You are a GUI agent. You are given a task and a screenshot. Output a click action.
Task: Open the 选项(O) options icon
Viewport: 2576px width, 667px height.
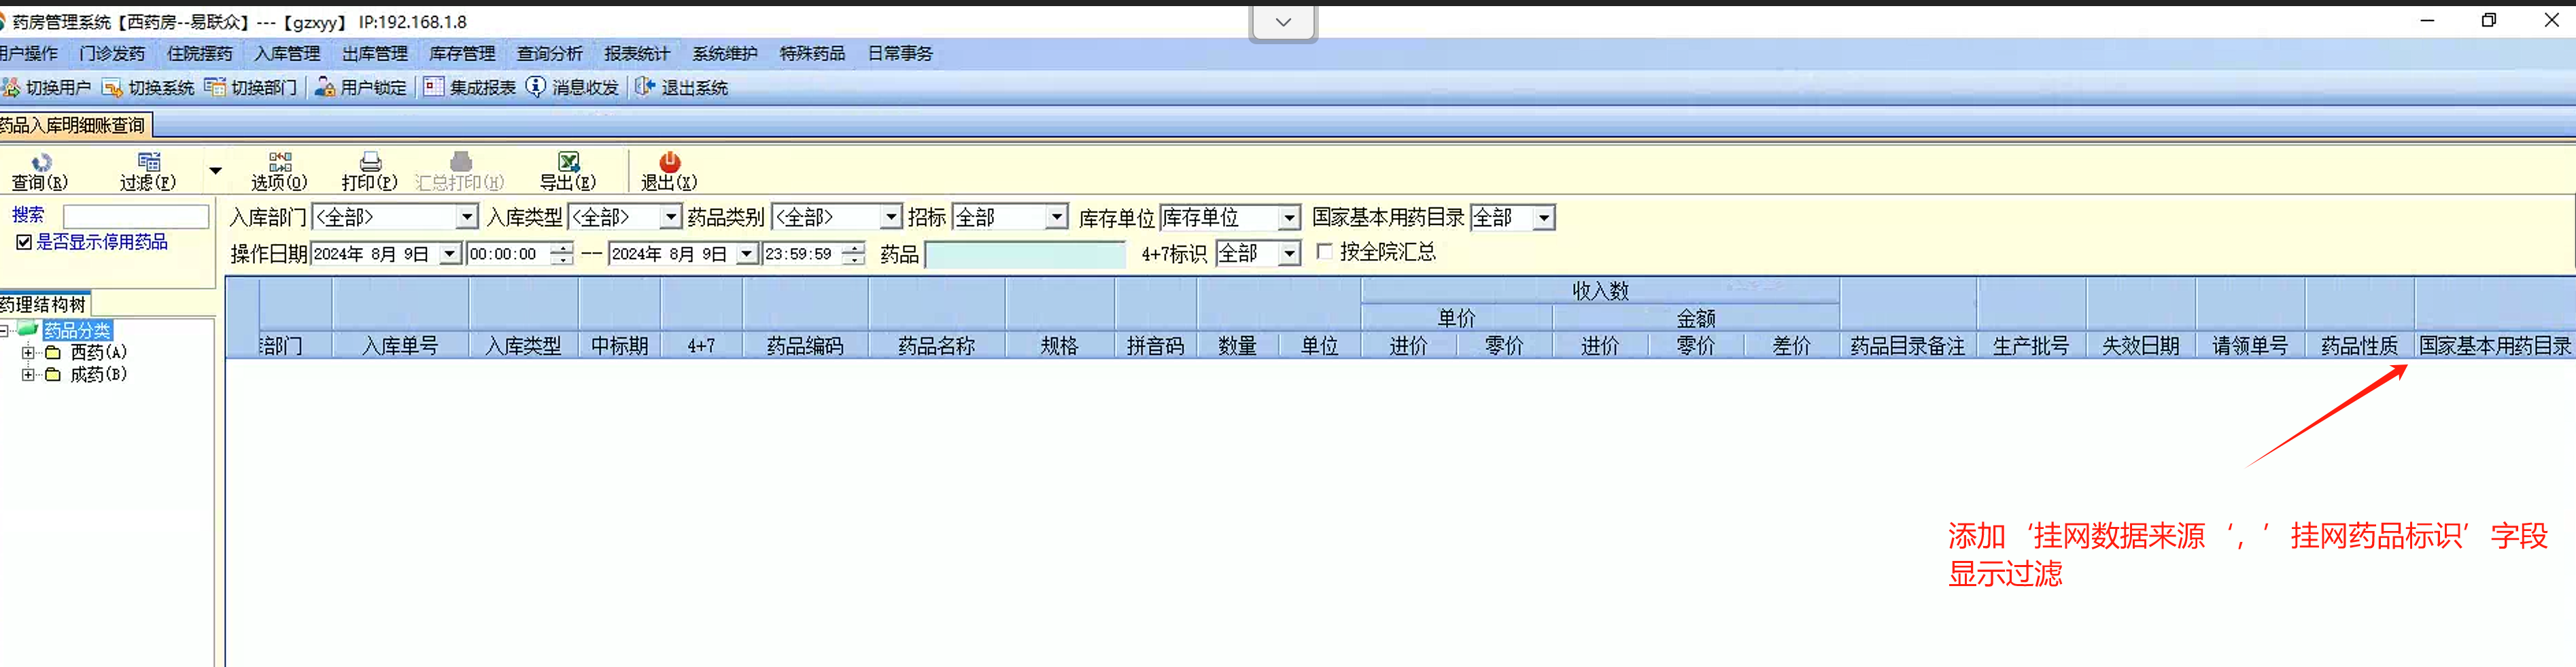tap(280, 162)
